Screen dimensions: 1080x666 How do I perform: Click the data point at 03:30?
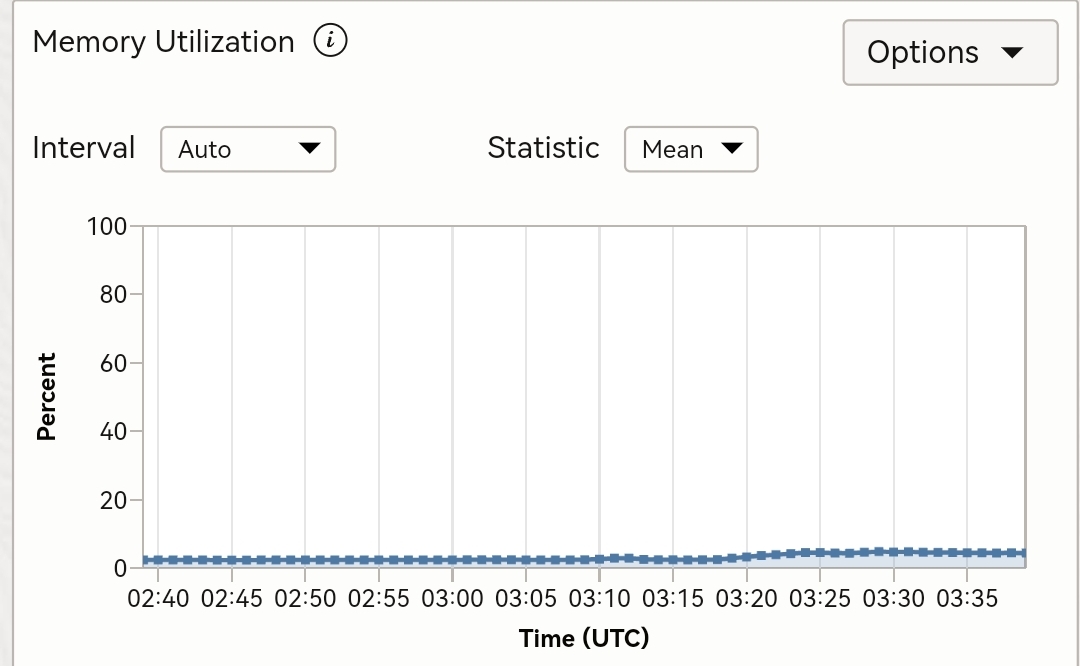click(x=893, y=552)
